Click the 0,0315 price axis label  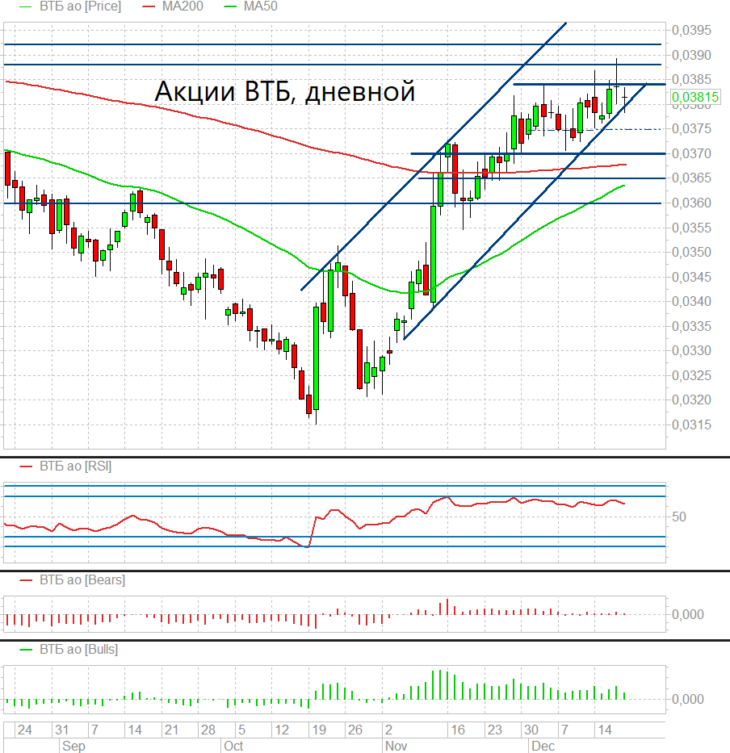point(691,425)
